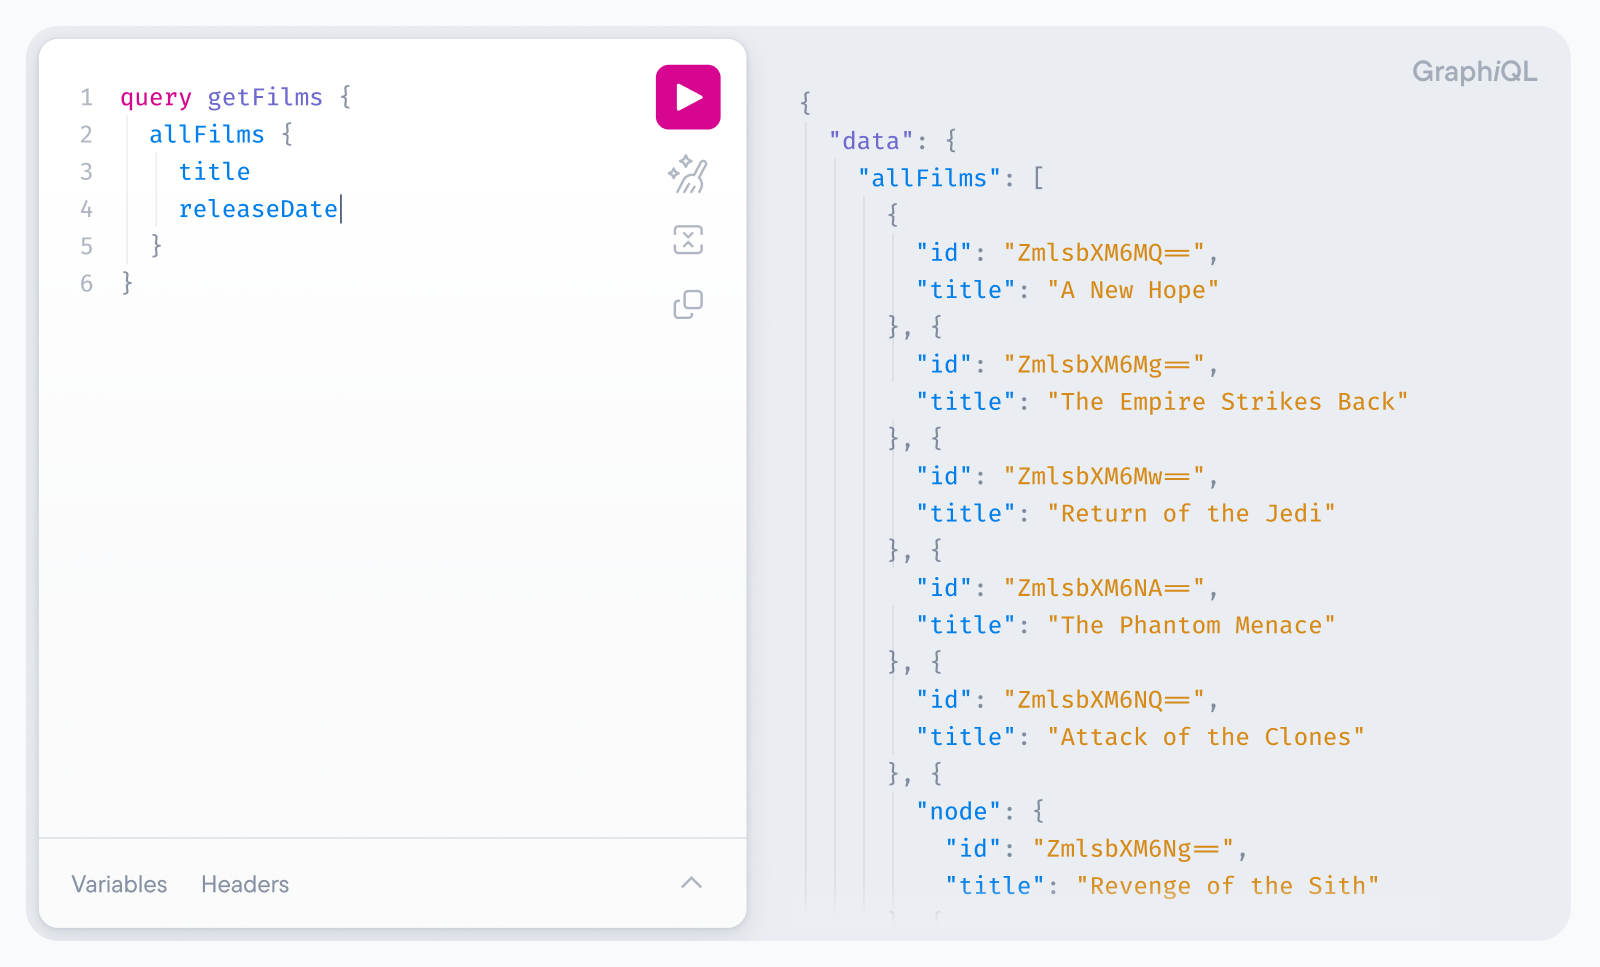Select "Revenge of the Sith" in results
This screenshot has width=1600, height=967.
(1228, 885)
